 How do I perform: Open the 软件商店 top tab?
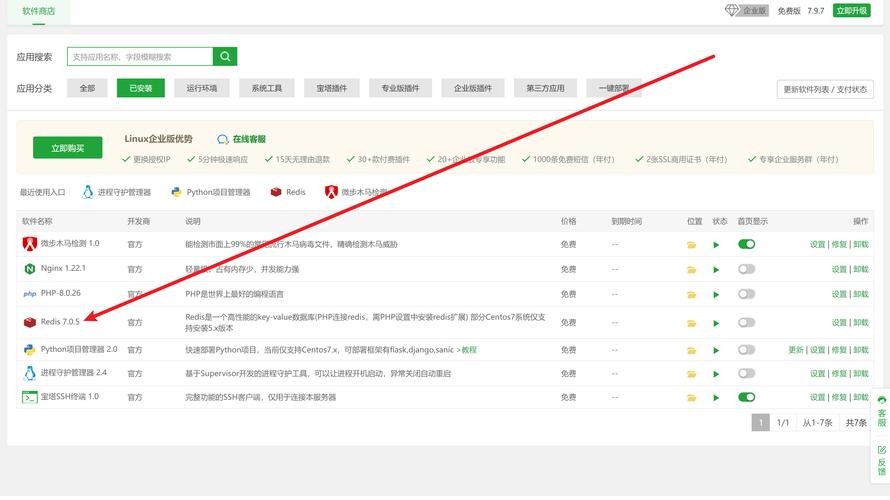39,11
